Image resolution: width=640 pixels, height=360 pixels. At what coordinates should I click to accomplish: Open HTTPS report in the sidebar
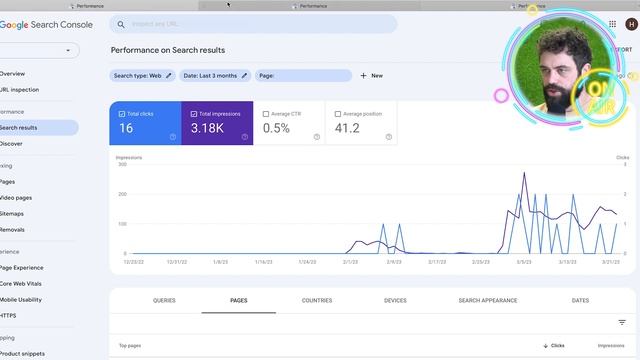tap(8, 316)
